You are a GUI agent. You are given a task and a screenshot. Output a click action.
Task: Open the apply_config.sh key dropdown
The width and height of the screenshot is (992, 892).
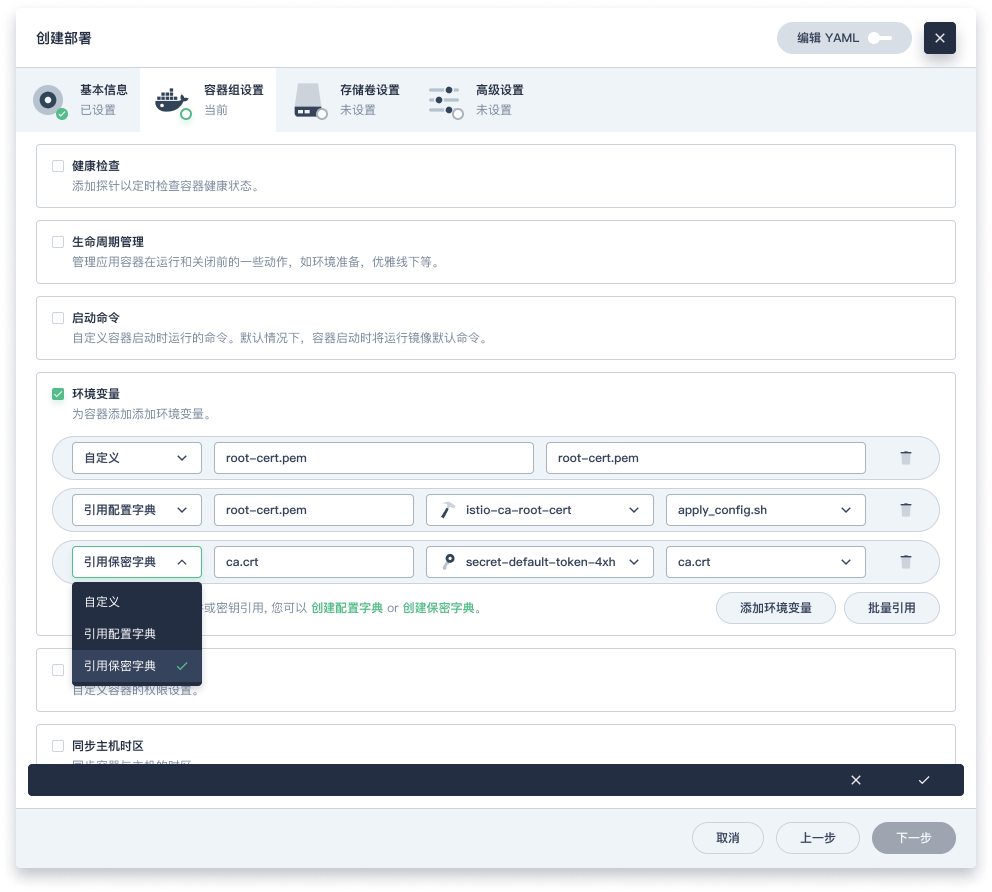[x=766, y=510]
